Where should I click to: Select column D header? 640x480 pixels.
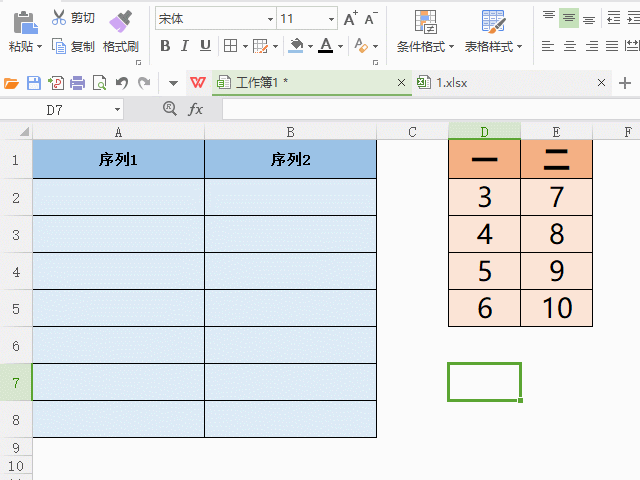point(484,131)
